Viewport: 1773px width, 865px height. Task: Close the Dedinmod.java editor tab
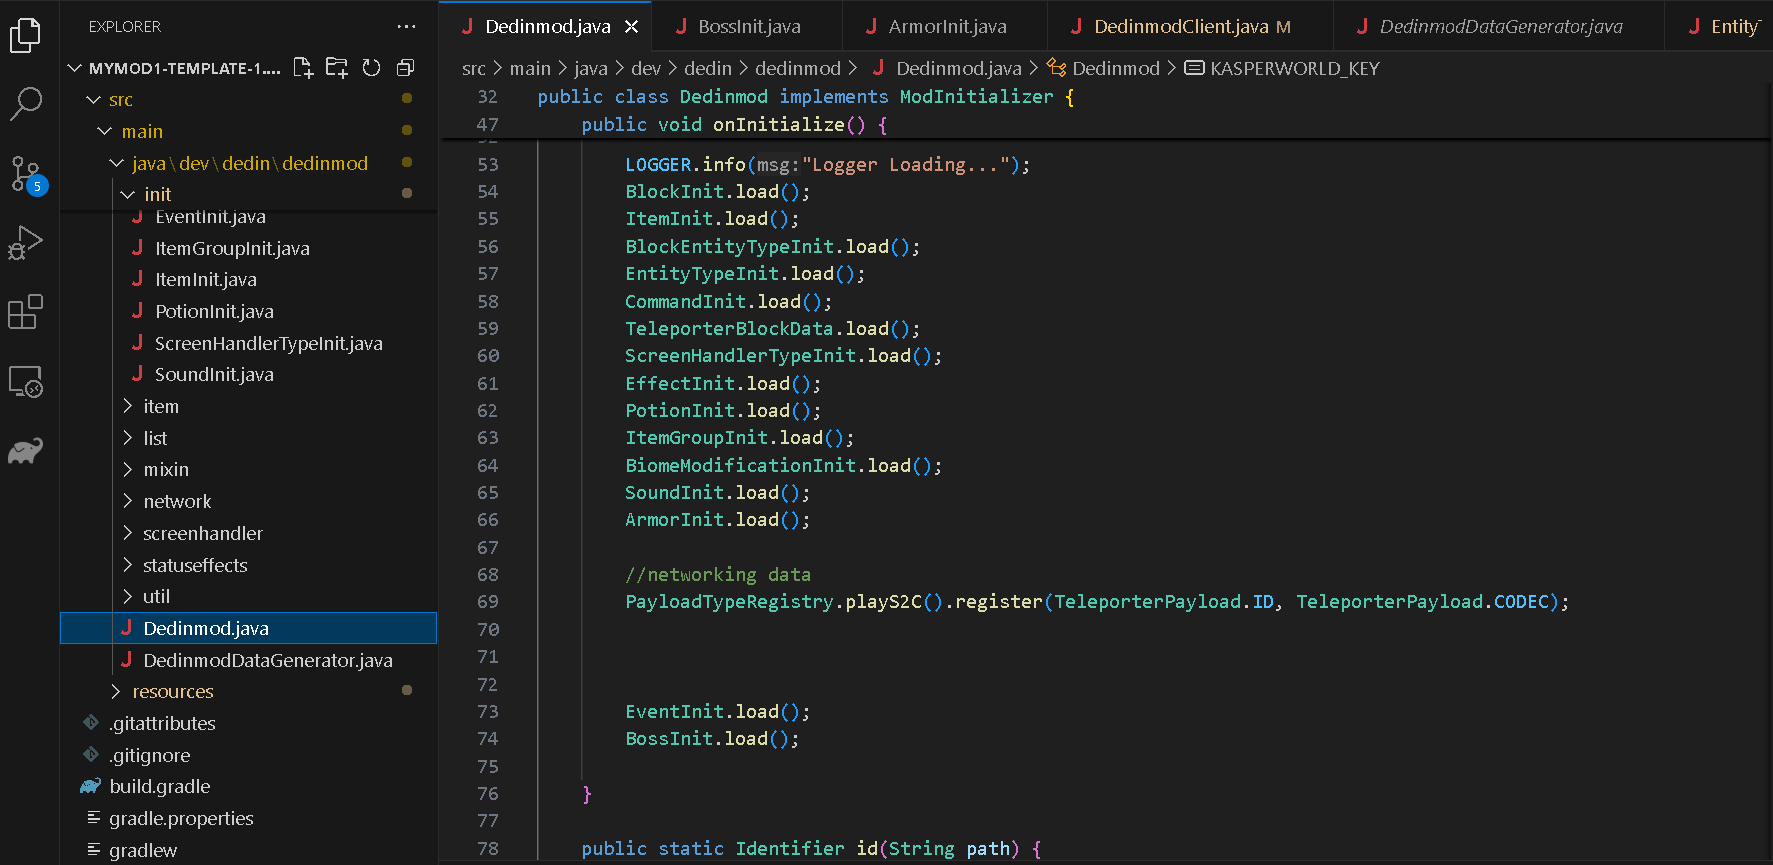[631, 27]
